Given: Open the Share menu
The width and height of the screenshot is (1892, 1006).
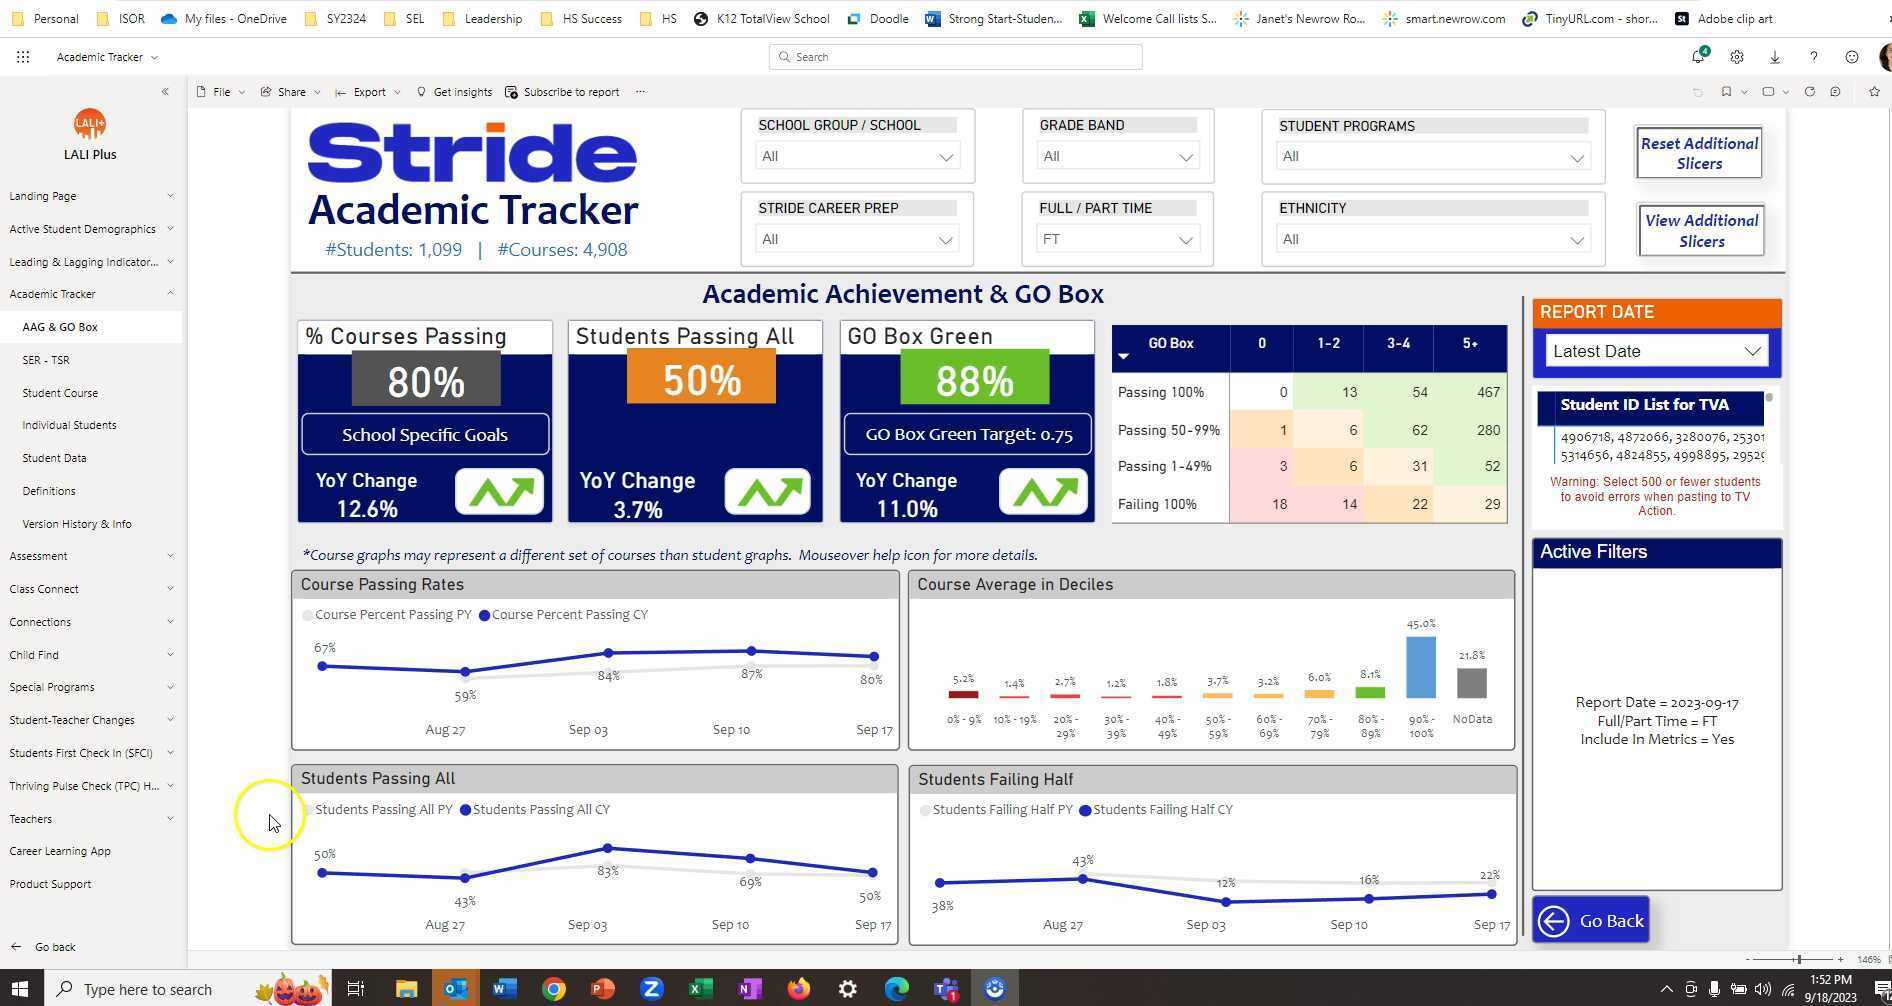Looking at the screenshot, I should [x=291, y=92].
